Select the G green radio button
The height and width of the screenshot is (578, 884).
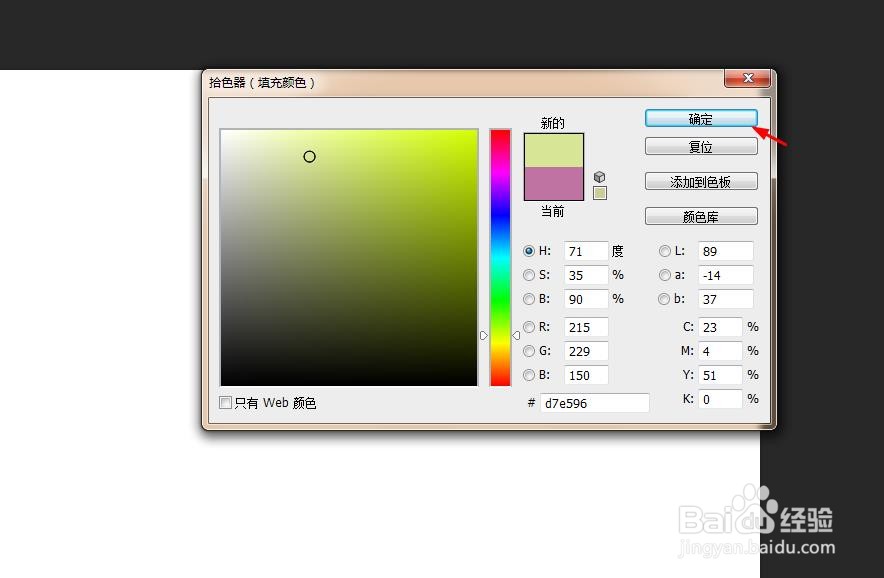(529, 351)
